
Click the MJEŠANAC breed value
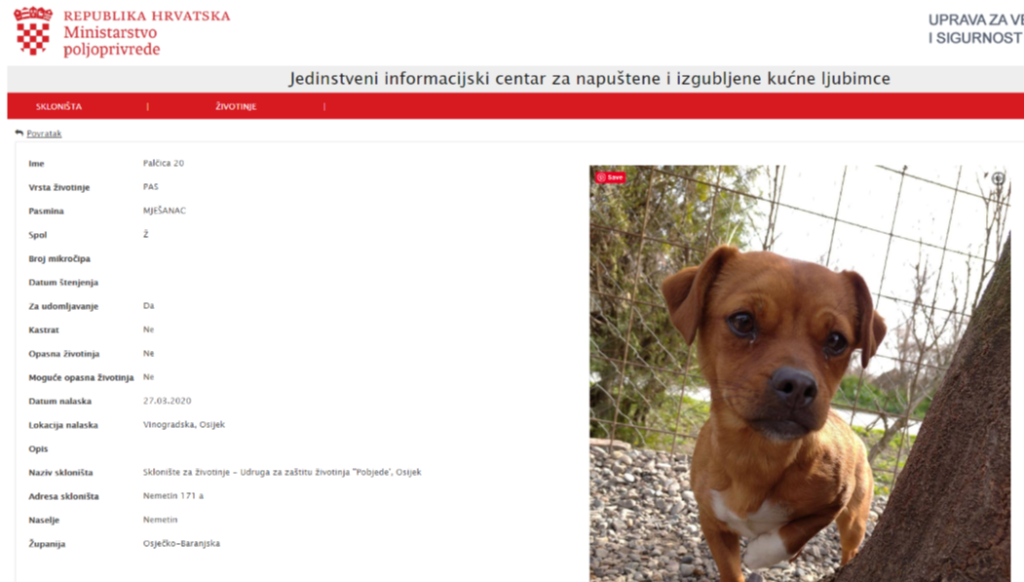[x=165, y=210]
